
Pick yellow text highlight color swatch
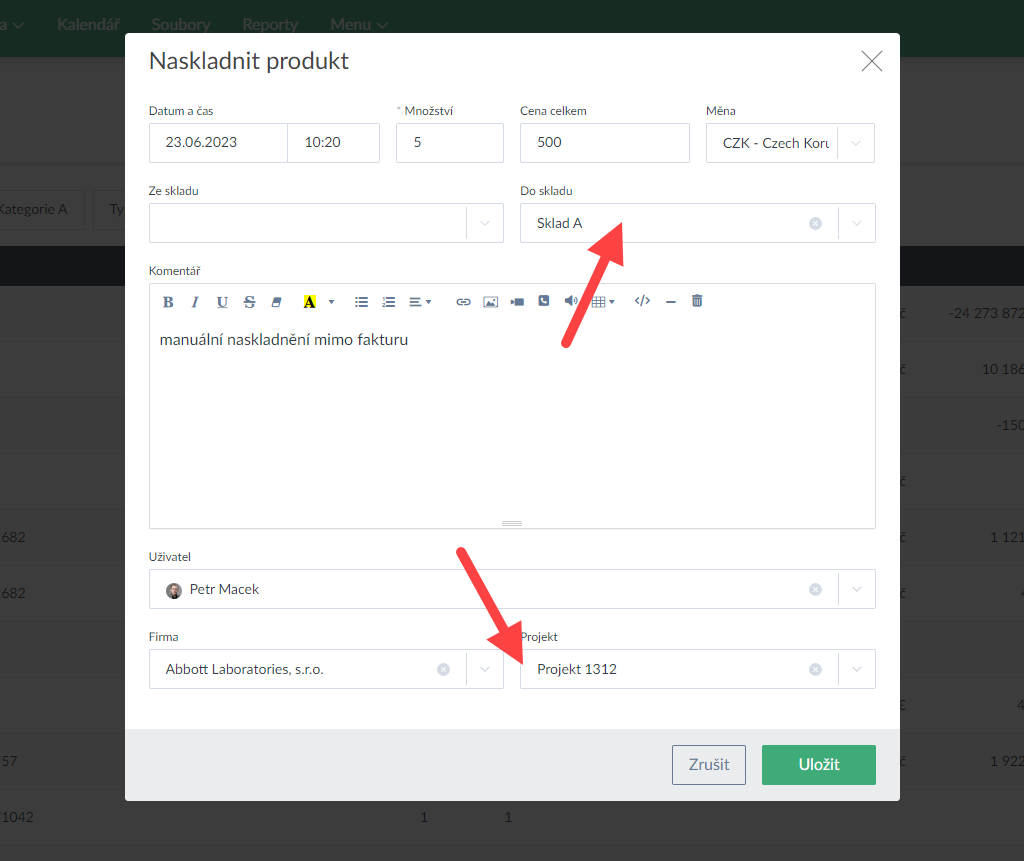tap(309, 302)
